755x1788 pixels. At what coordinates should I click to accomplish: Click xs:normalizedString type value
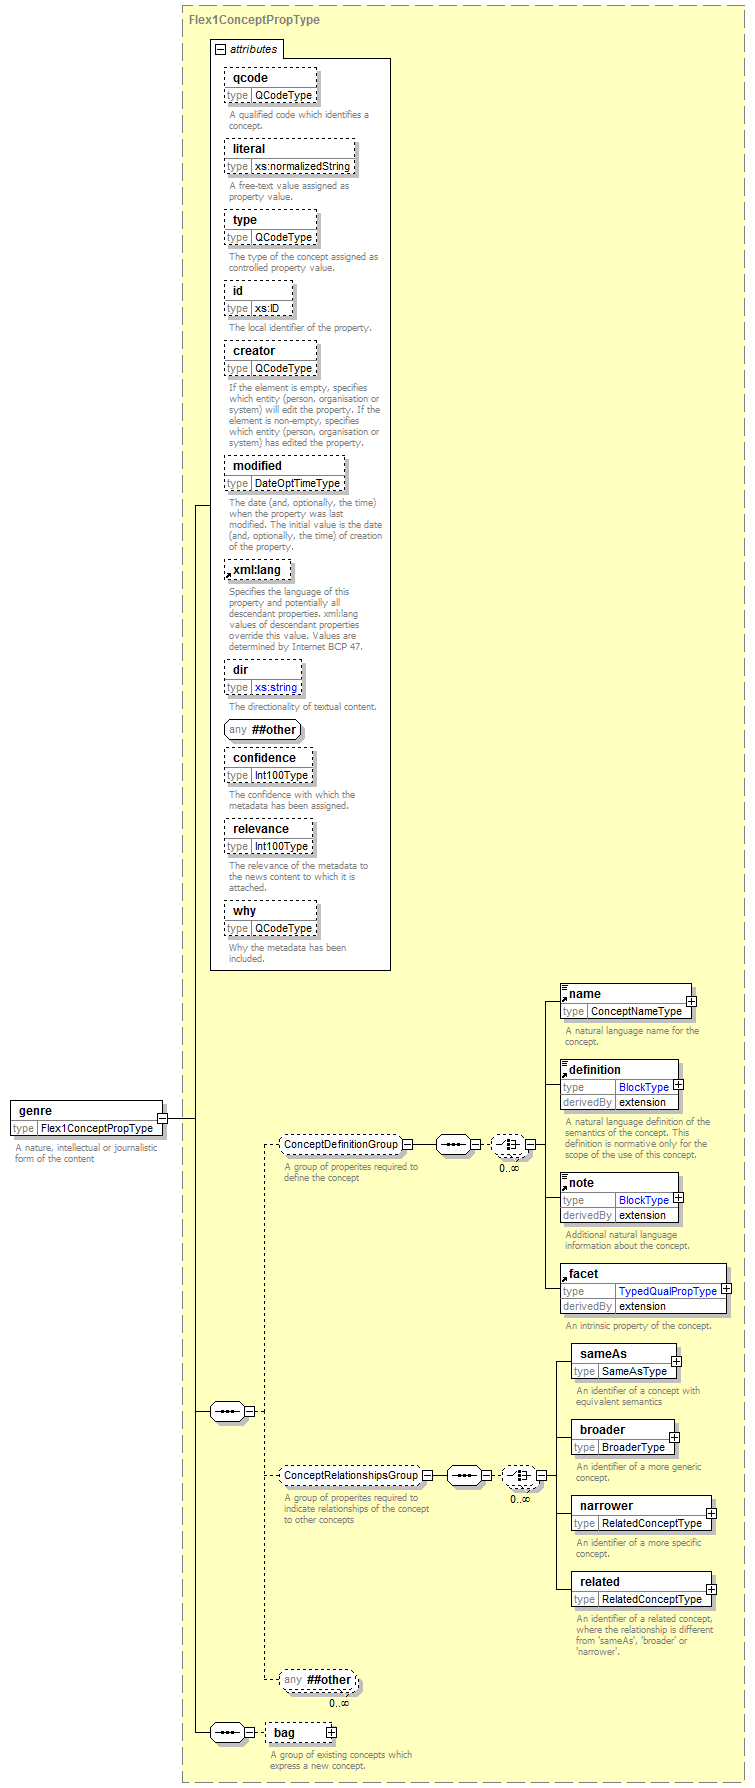point(302,167)
